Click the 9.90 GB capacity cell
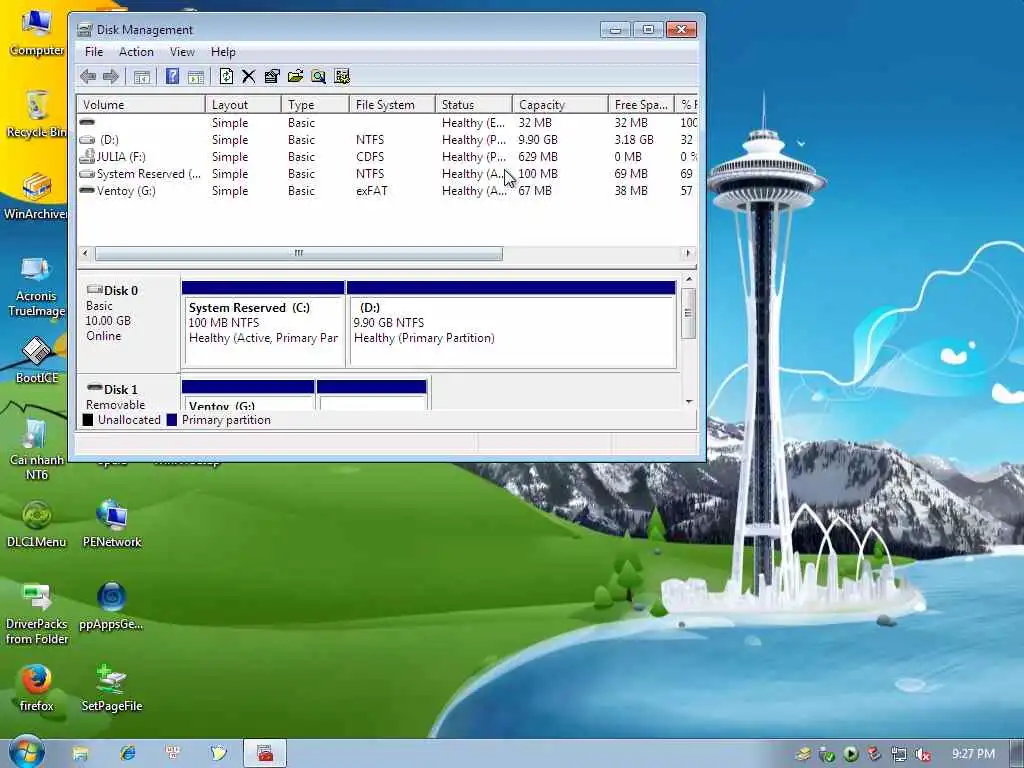 click(x=537, y=140)
